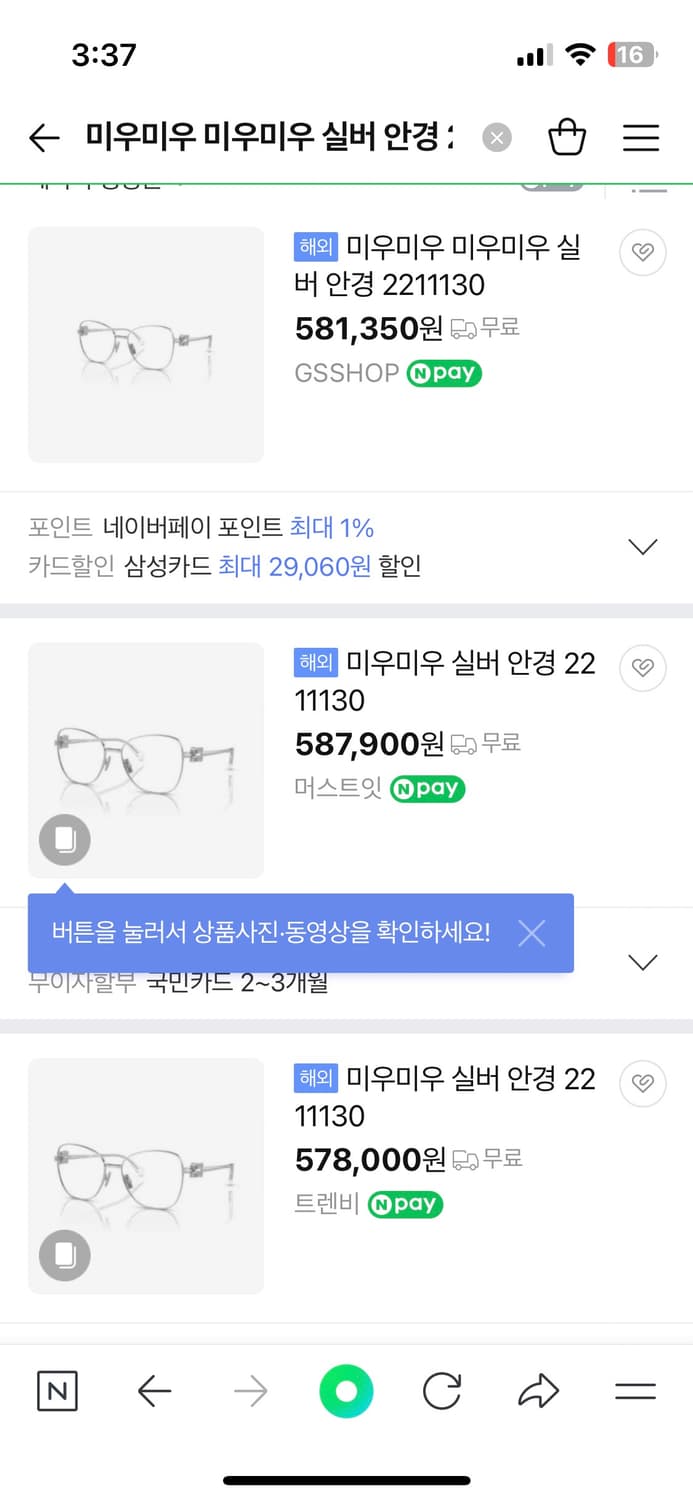Tap the page refresh icon
The image size is (693, 1500).
click(441, 1390)
